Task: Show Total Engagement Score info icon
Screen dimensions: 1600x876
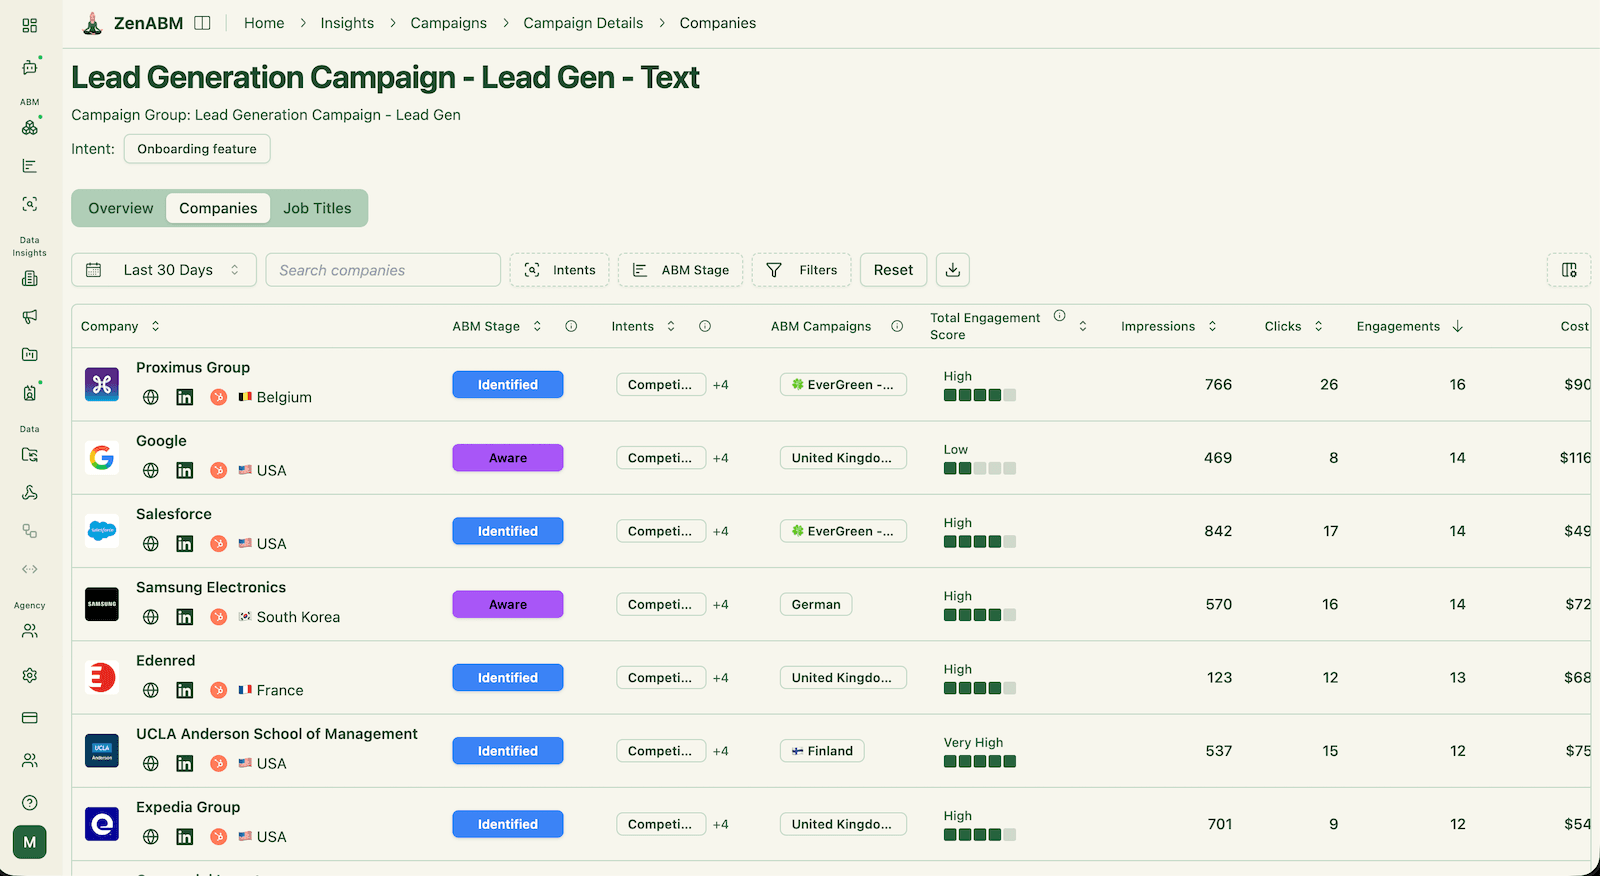Action: [1059, 316]
